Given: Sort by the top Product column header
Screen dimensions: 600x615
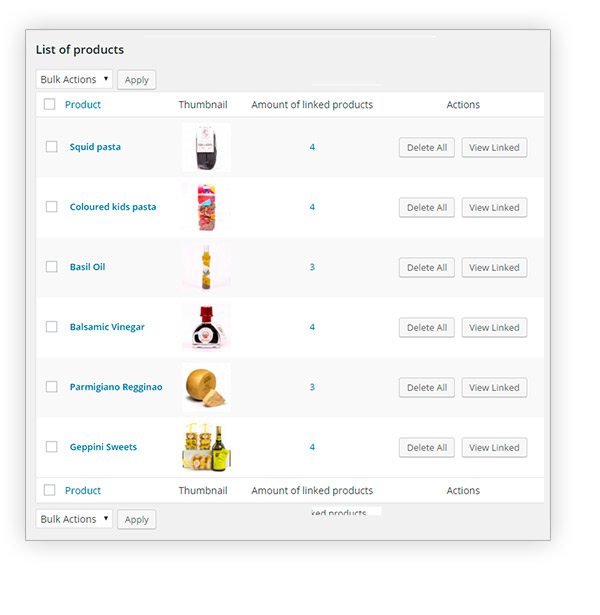Looking at the screenshot, I should (x=83, y=105).
